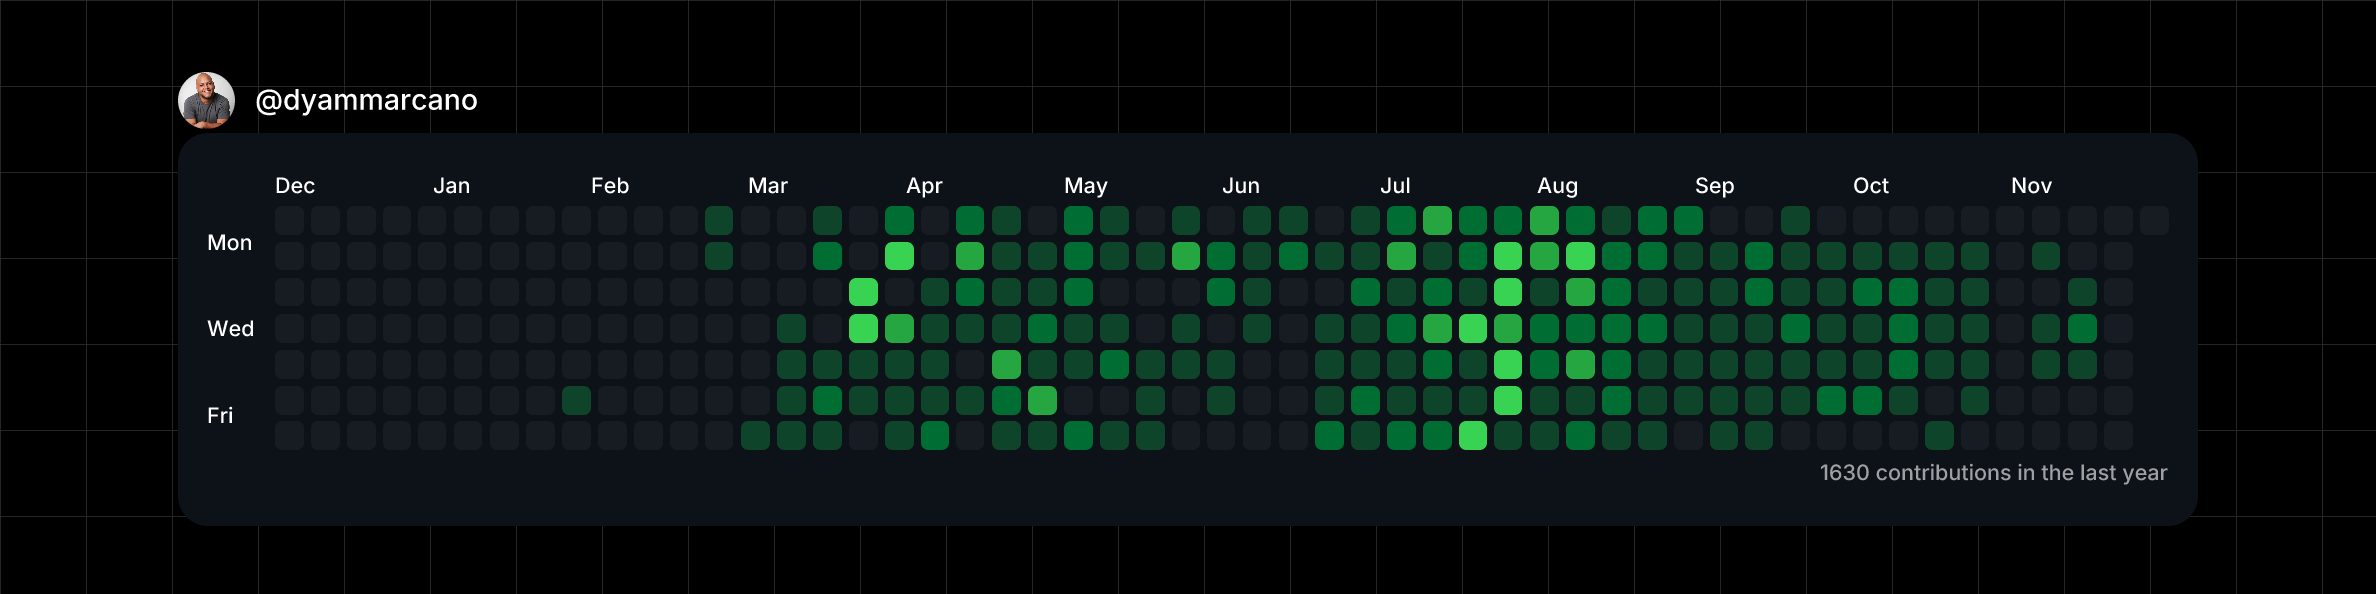Select the Jul month label
2376x594 pixels.
click(x=1395, y=186)
